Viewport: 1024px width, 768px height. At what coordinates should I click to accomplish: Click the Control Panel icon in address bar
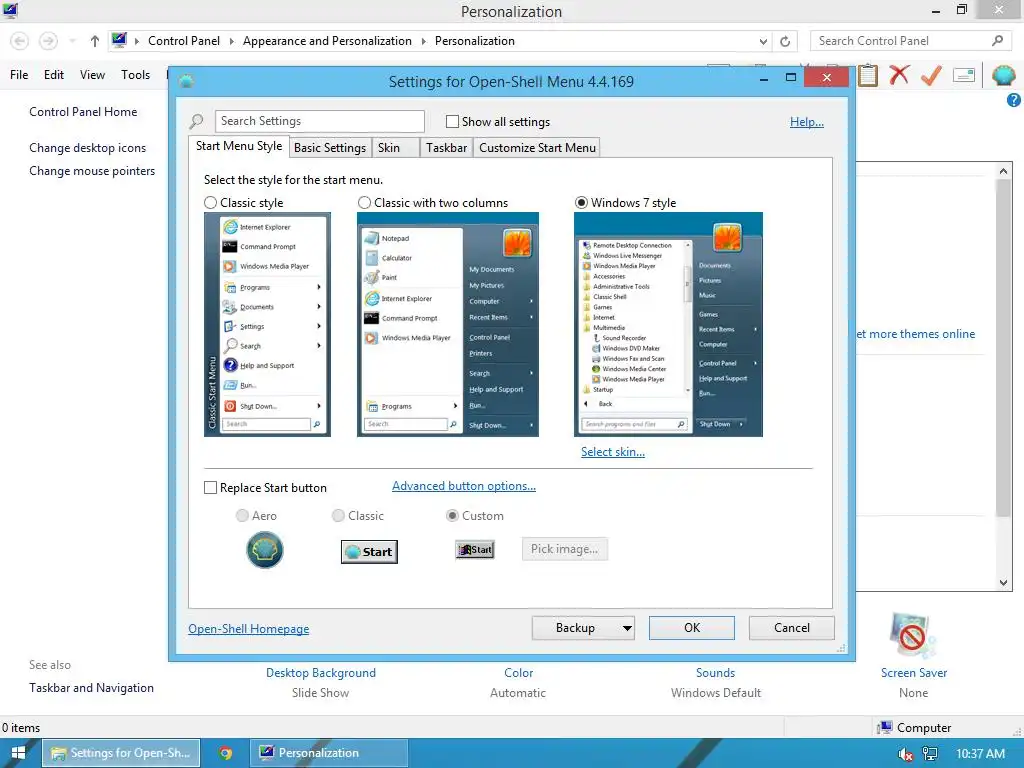click(x=119, y=40)
